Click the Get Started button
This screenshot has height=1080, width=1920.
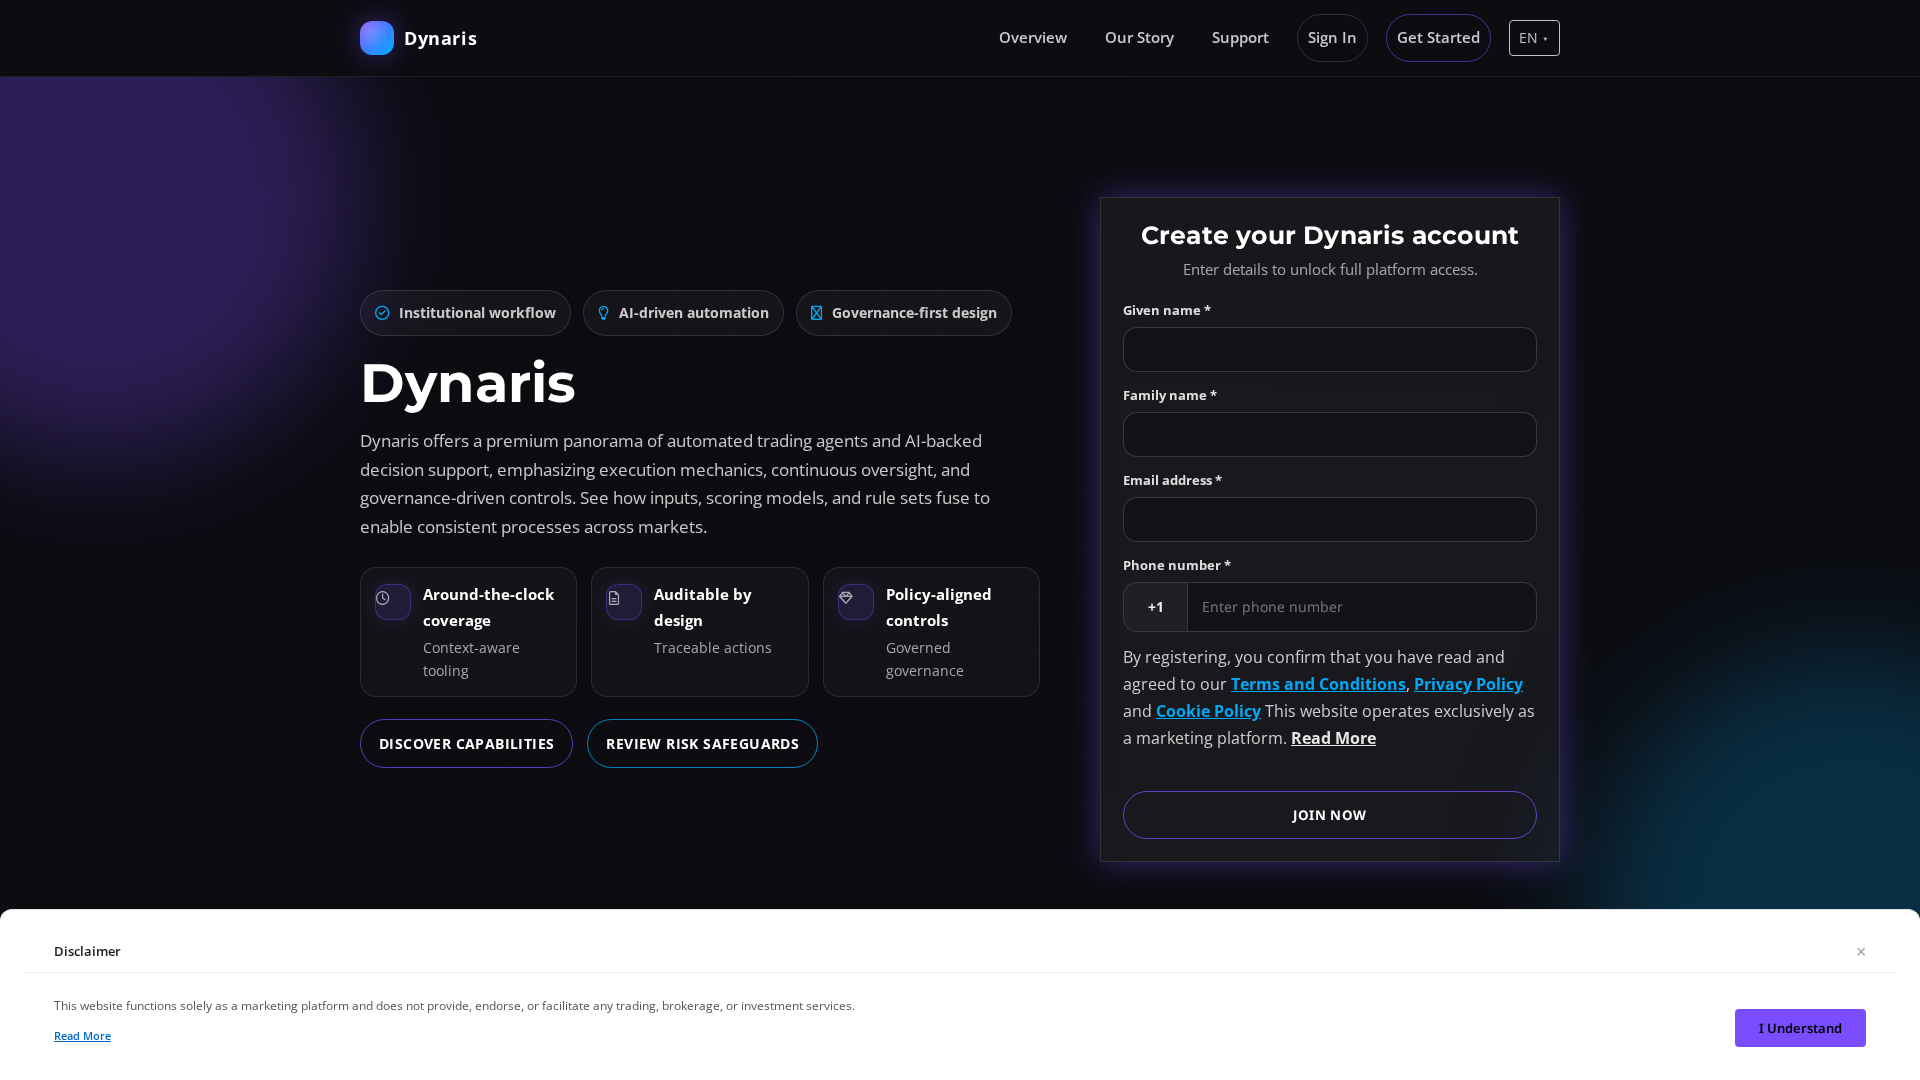(x=1438, y=38)
